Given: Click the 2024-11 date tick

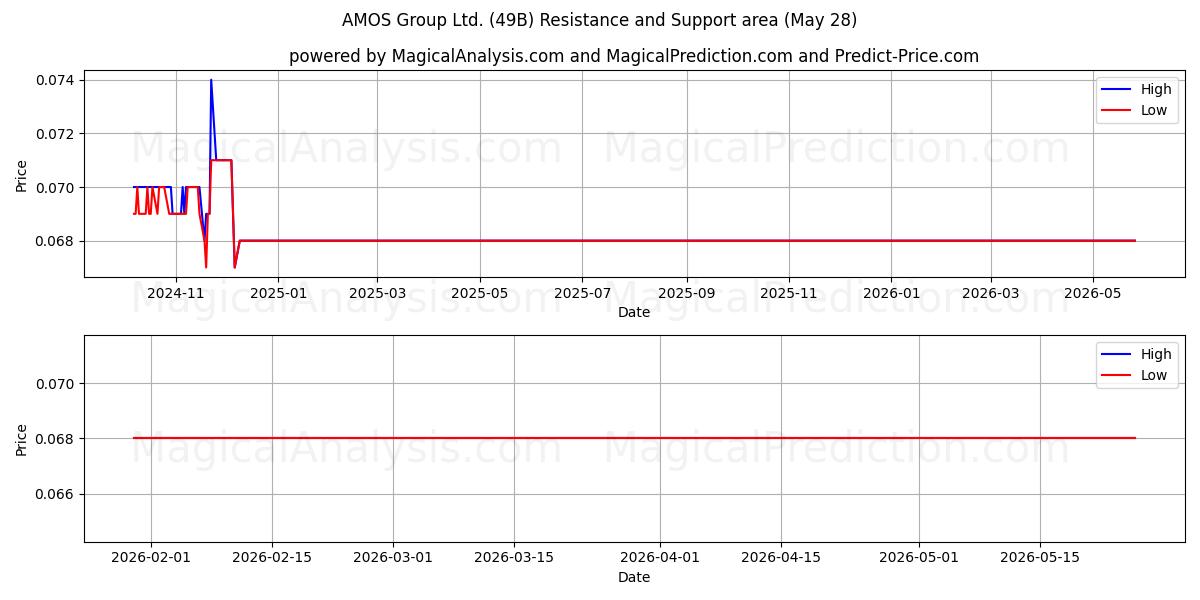Looking at the screenshot, I should coord(176,293).
